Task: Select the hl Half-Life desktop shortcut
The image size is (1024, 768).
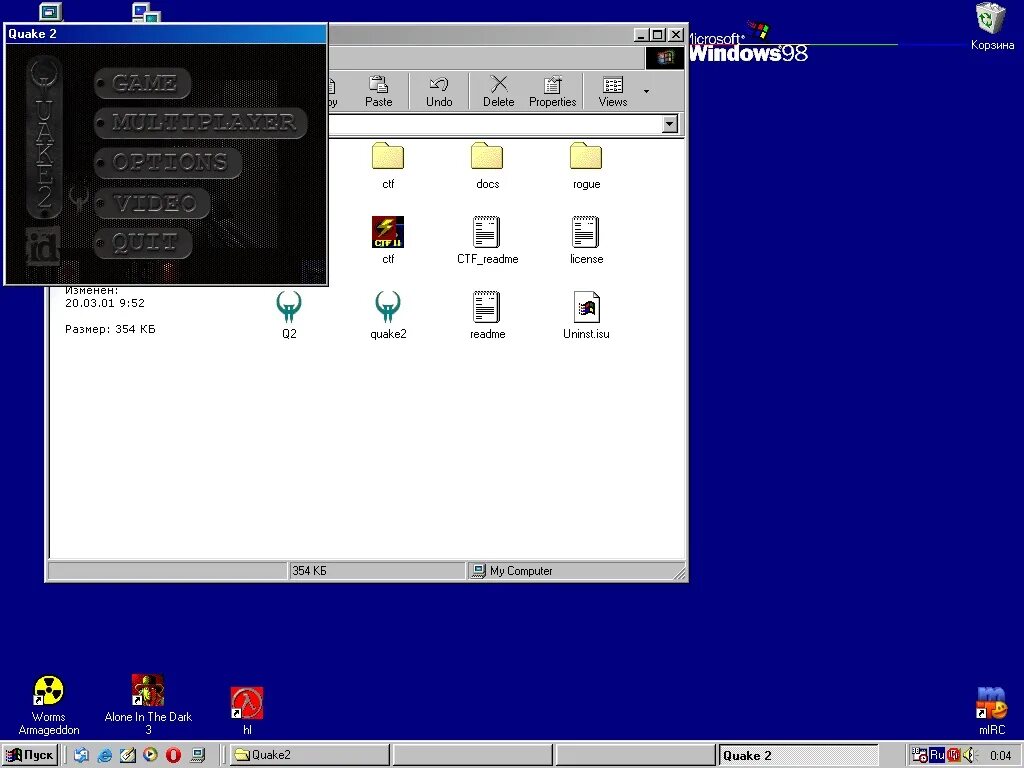Action: coord(247,711)
